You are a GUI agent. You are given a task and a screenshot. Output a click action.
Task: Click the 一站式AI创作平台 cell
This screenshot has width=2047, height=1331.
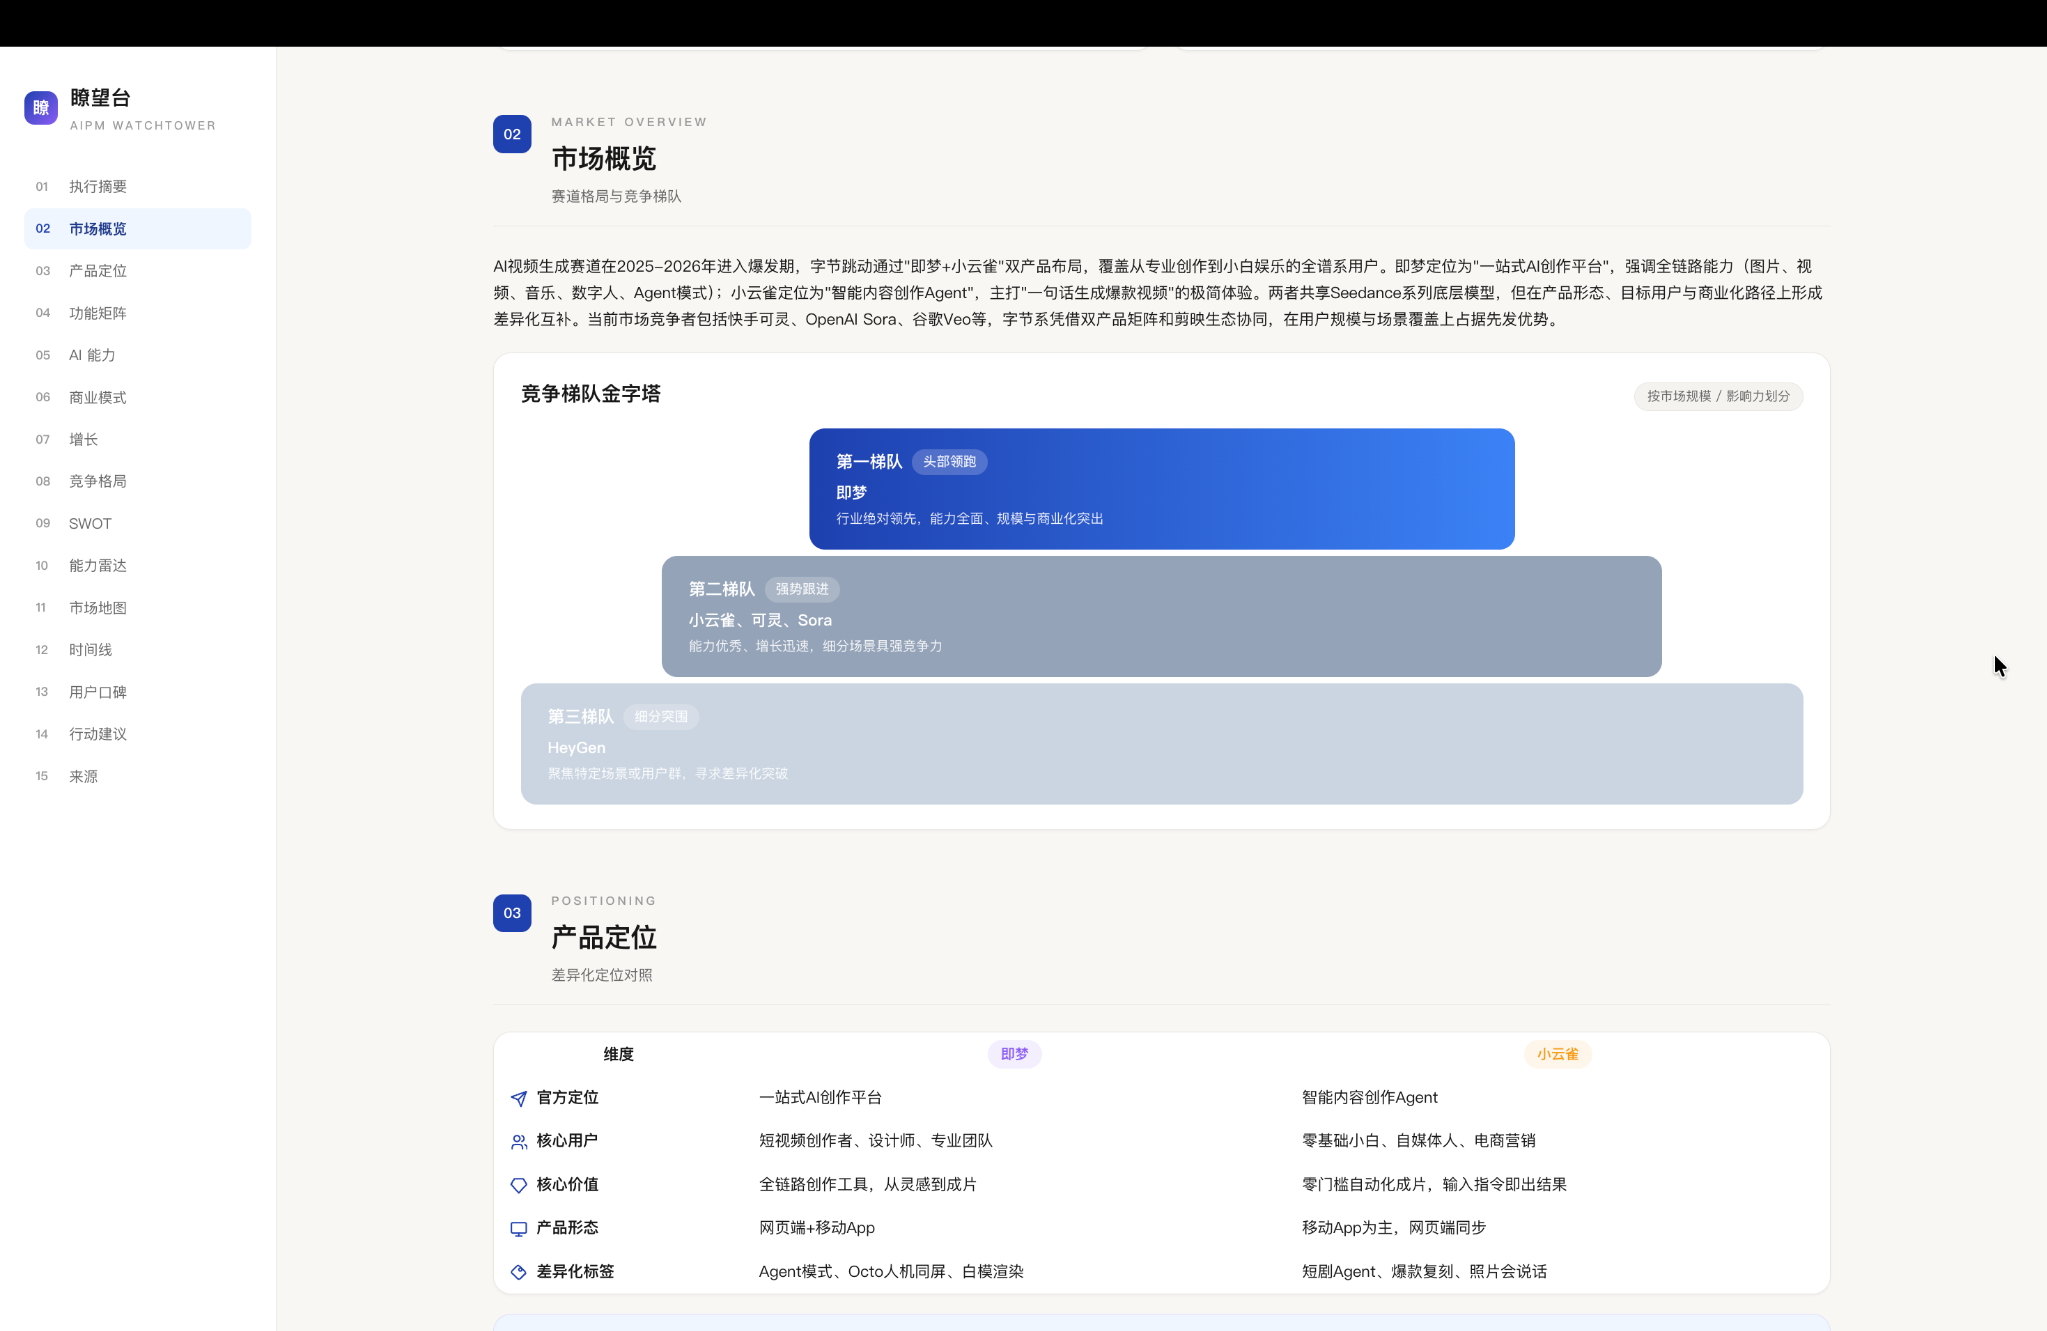[x=820, y=1098]
